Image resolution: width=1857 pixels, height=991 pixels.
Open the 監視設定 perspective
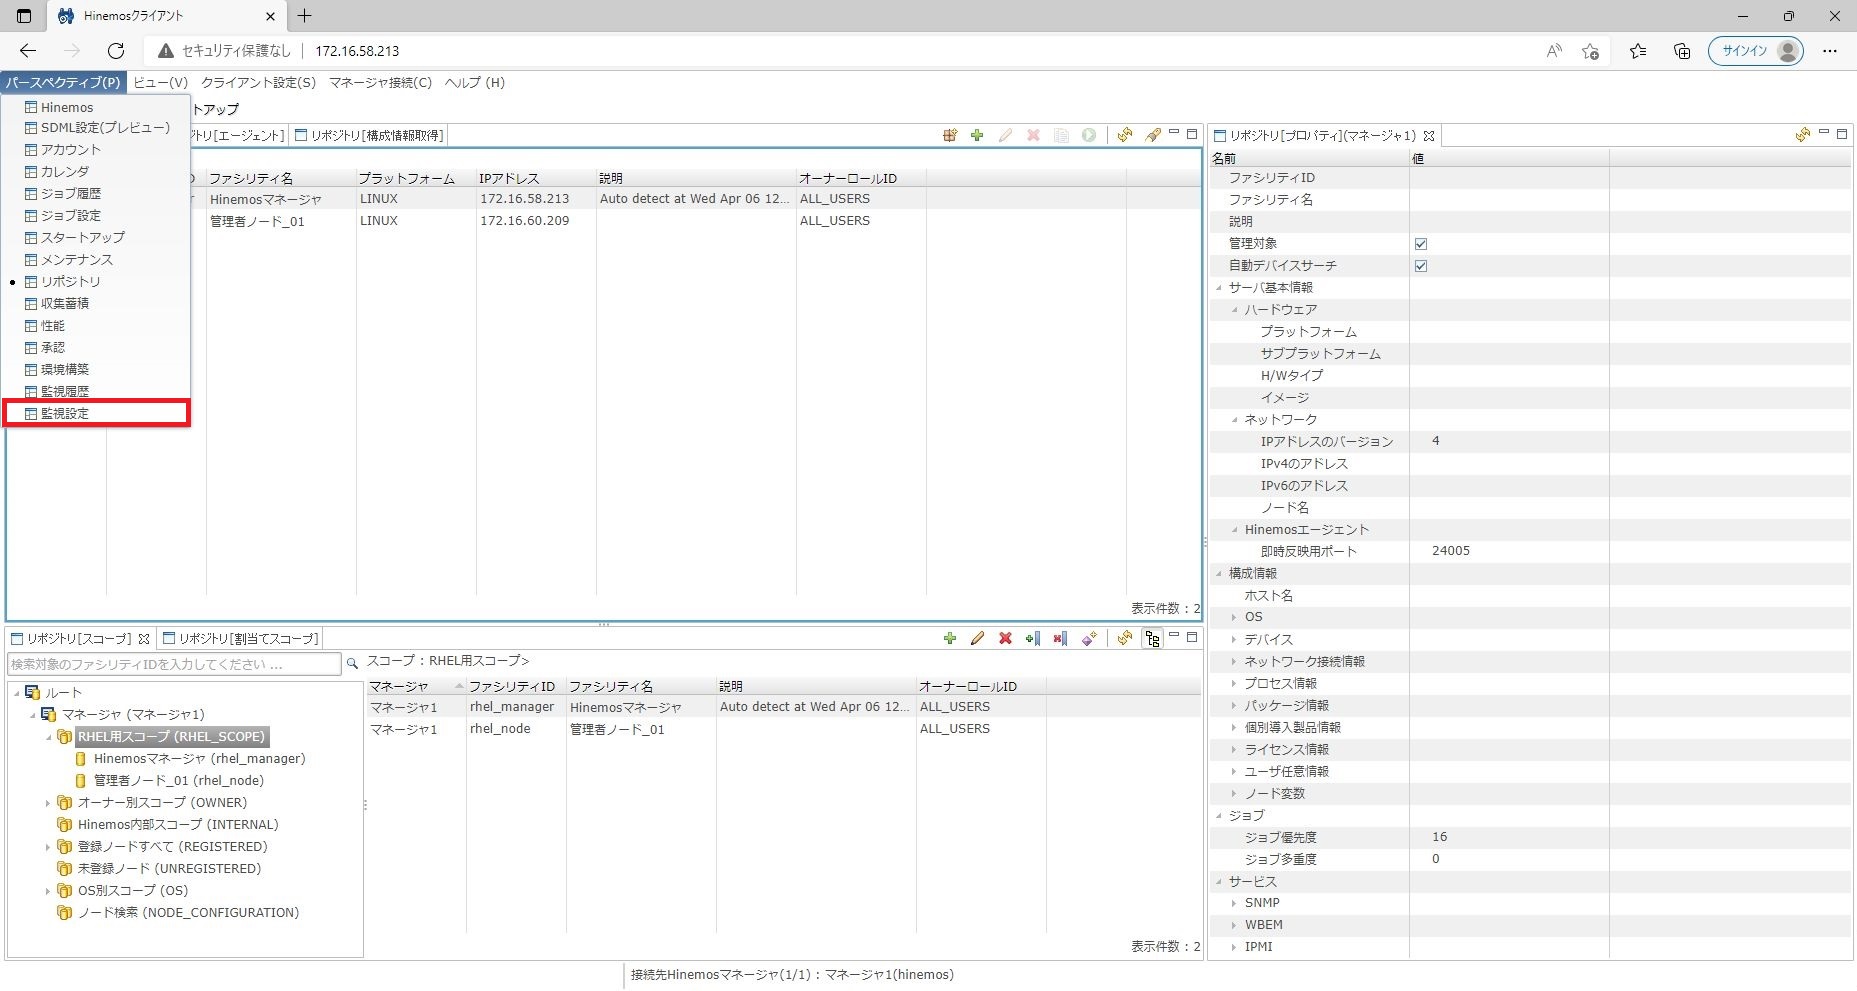[x=97, y=413]
